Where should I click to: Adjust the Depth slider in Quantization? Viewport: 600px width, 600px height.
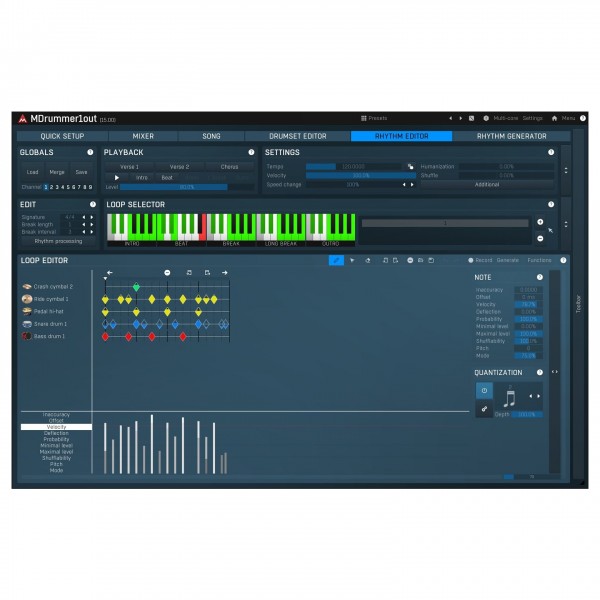click(527, 414)
